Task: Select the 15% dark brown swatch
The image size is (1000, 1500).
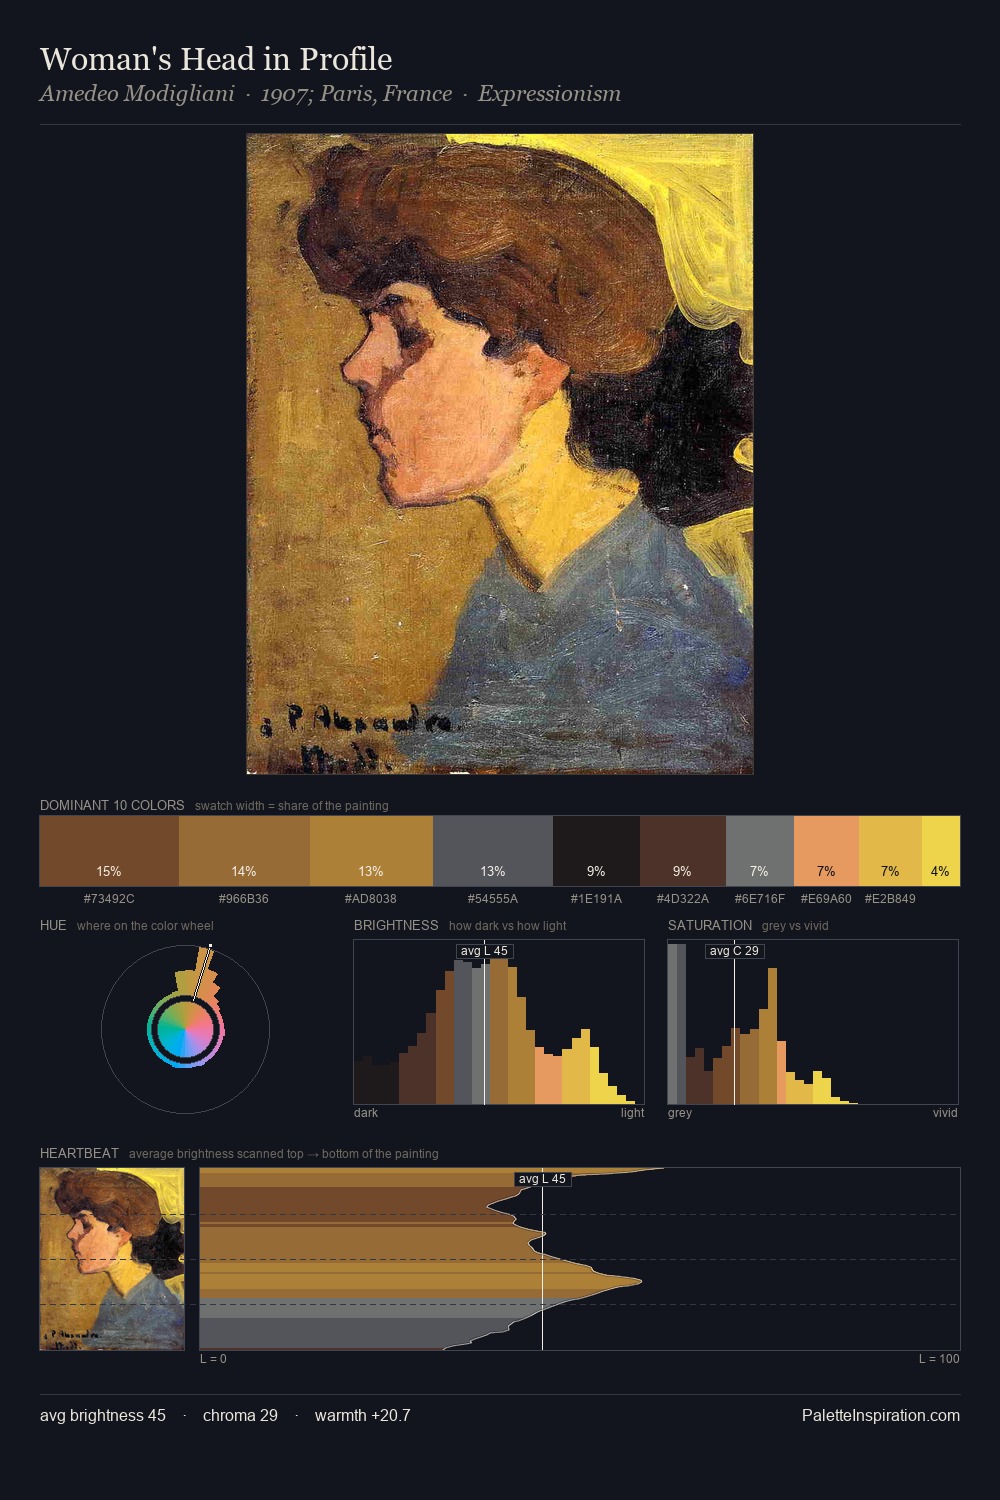Action: 109,851
